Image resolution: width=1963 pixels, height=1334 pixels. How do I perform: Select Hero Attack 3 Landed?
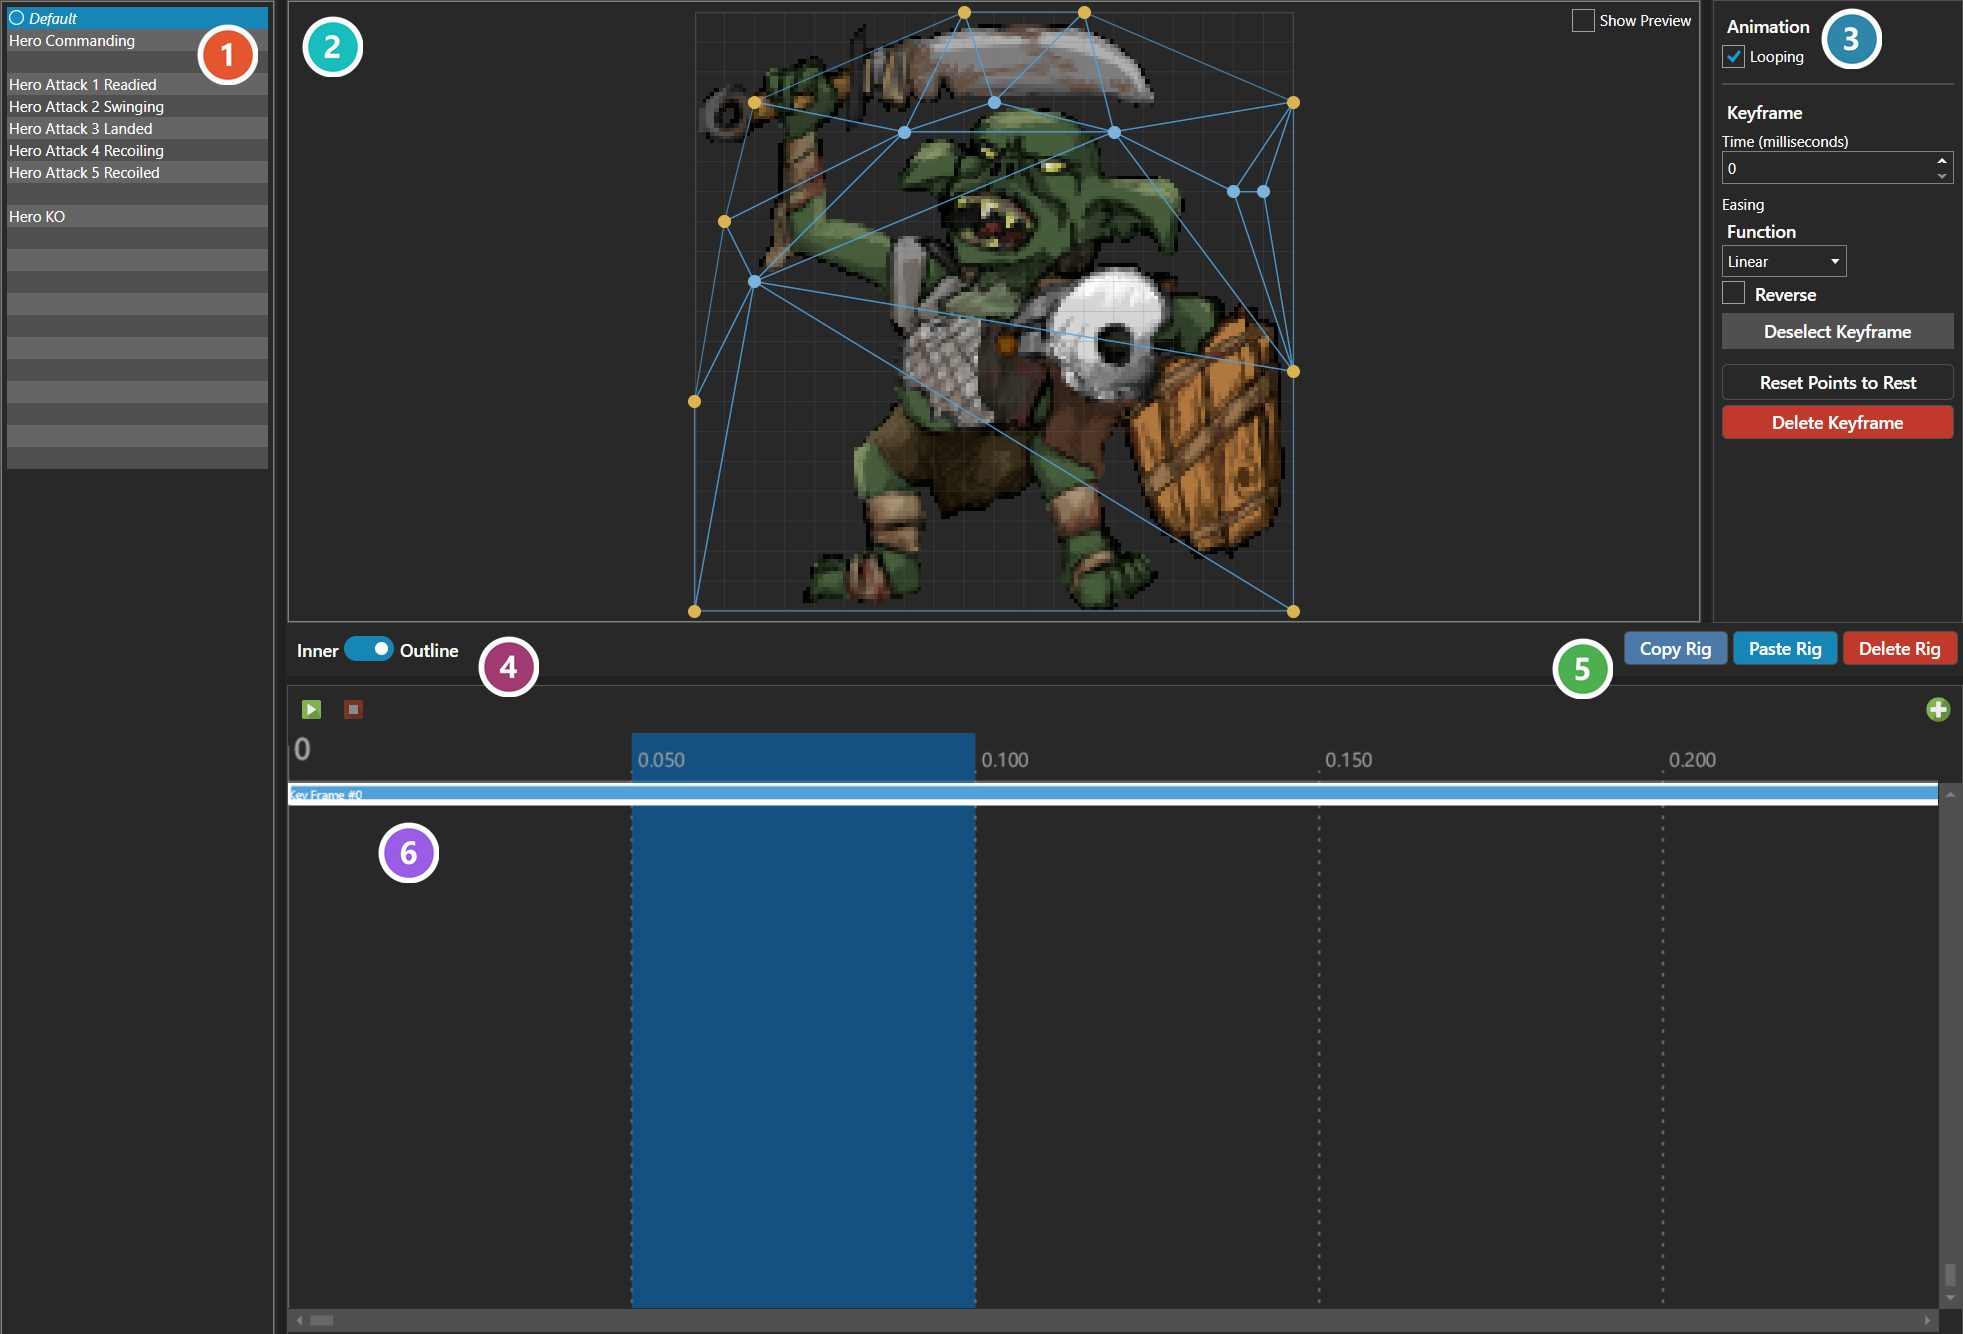coord(137,128)
